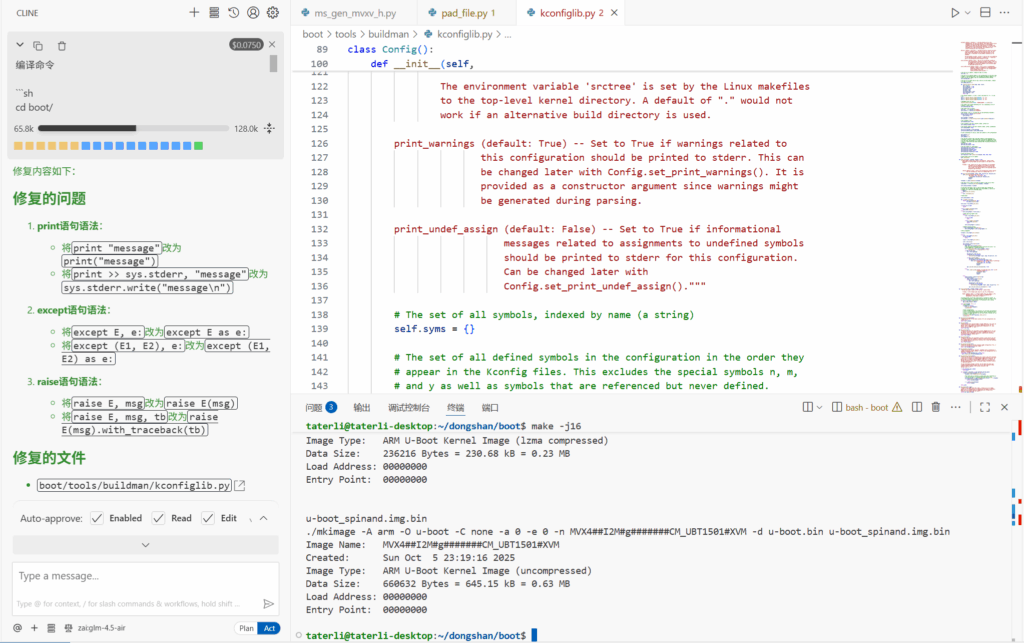Start a new Cline task with plus icon
Screen dimensions: 1024x643
click(x=194, y=13)
